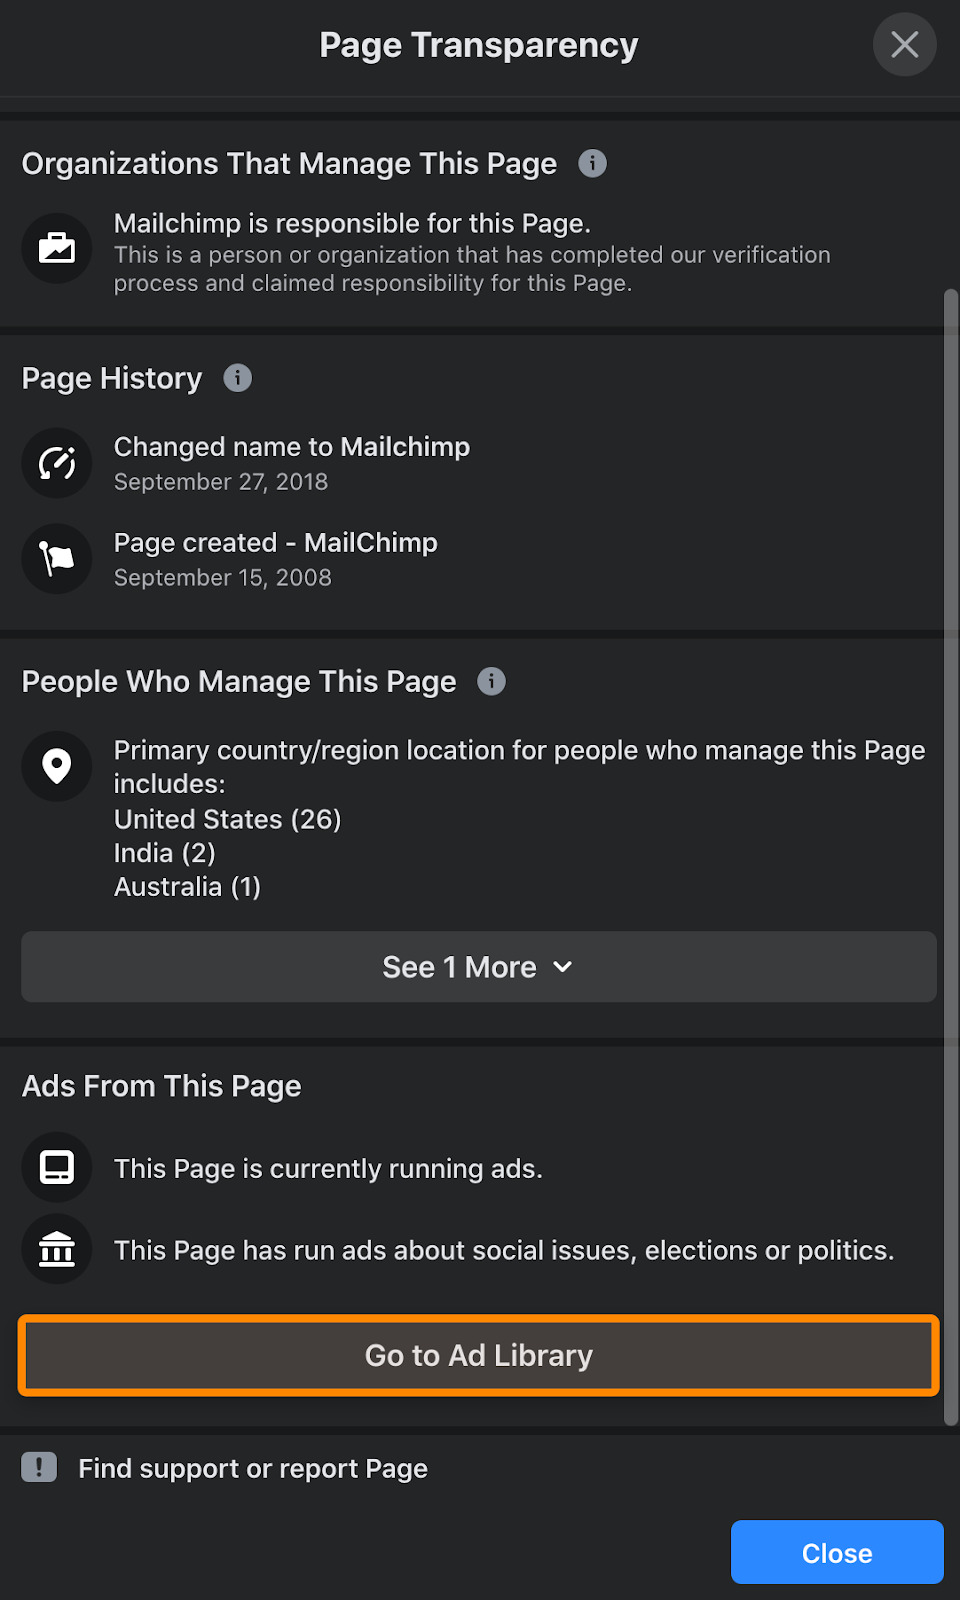Click the location pin icon
The width and height of the screenshot is (960, 1600).
[x=57, y=766]
